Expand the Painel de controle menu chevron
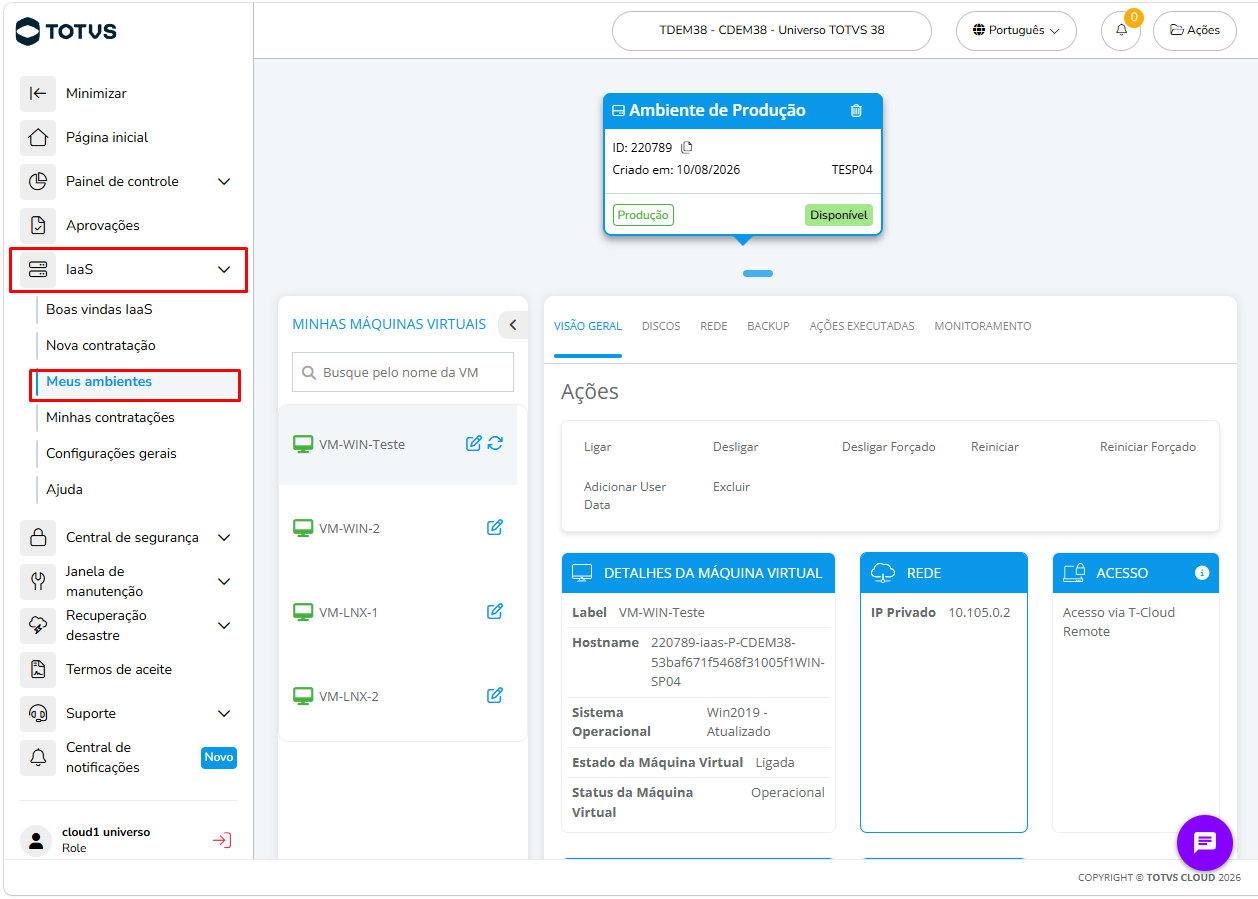 coord(224,181)
